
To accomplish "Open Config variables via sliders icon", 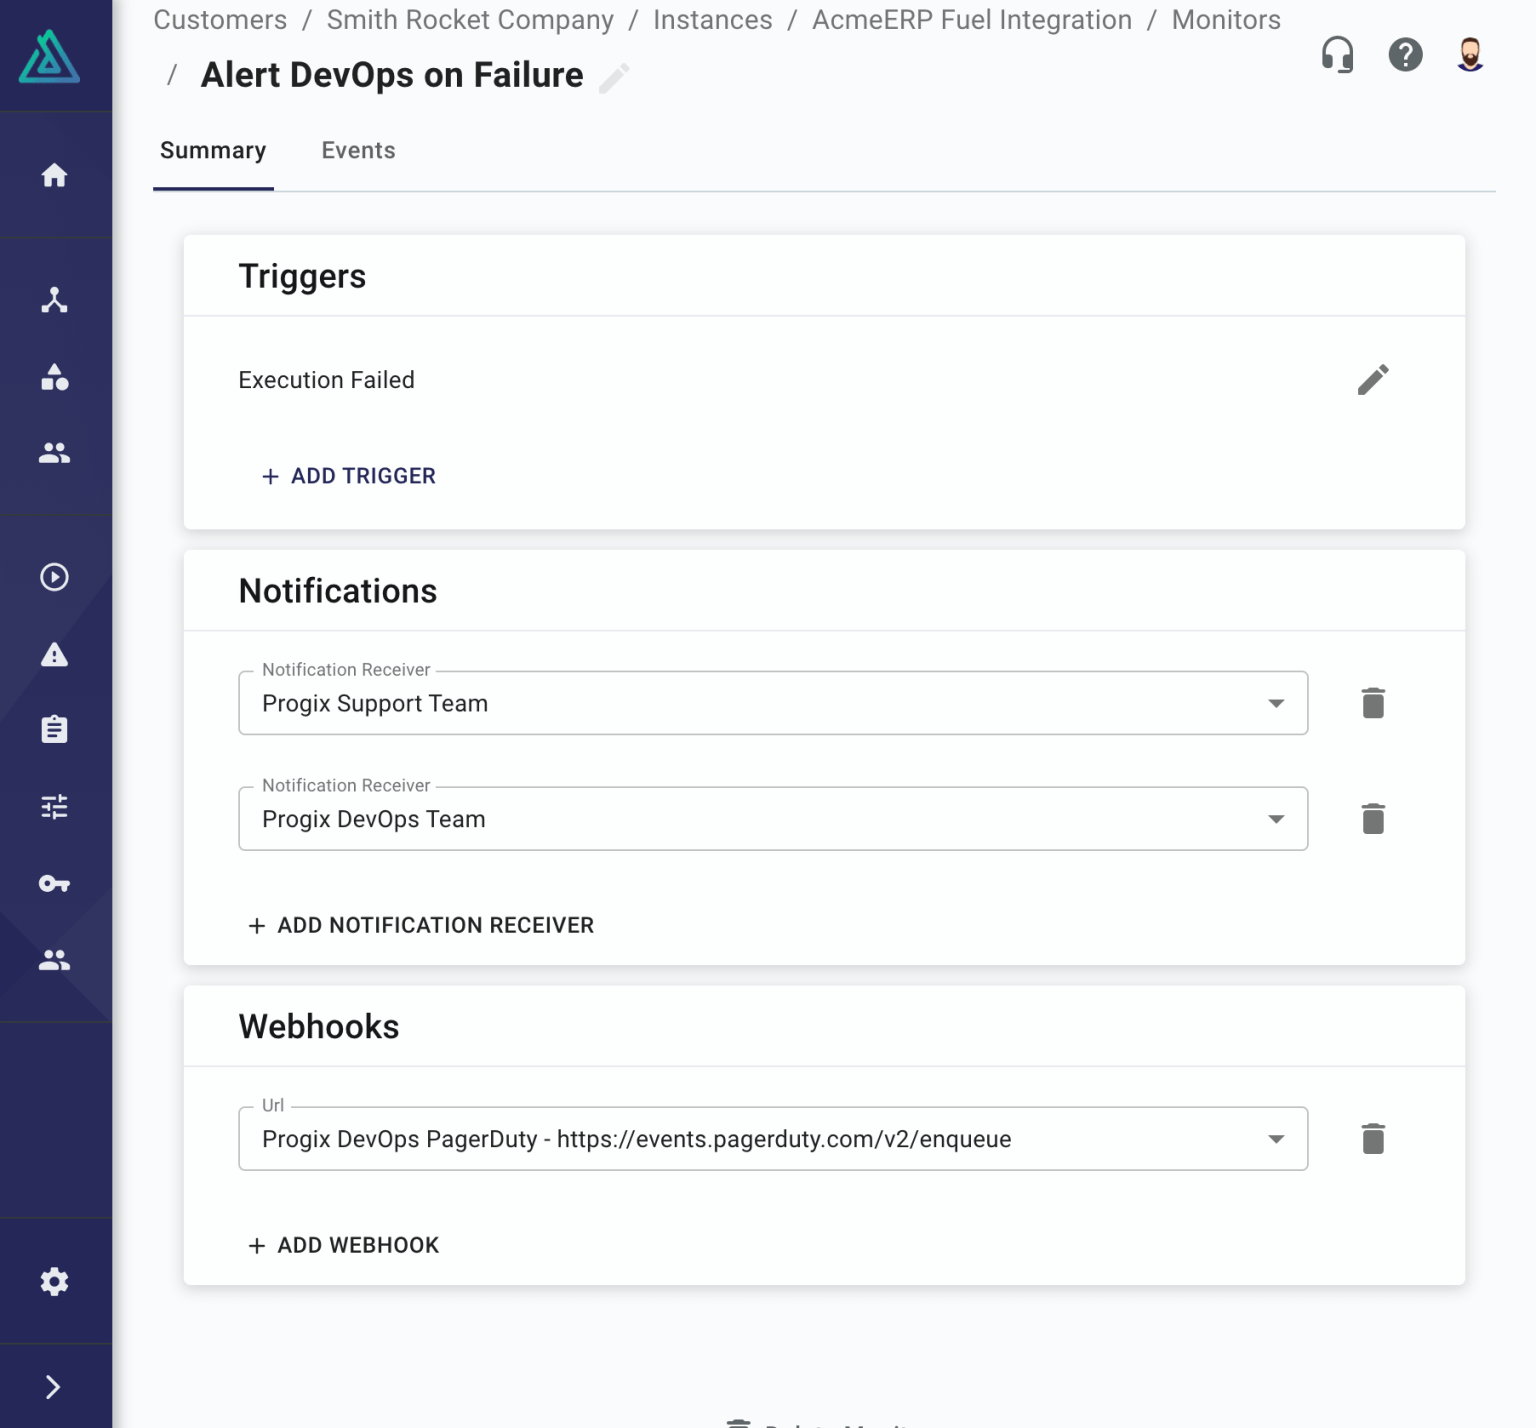I will (x=54, y=806).
